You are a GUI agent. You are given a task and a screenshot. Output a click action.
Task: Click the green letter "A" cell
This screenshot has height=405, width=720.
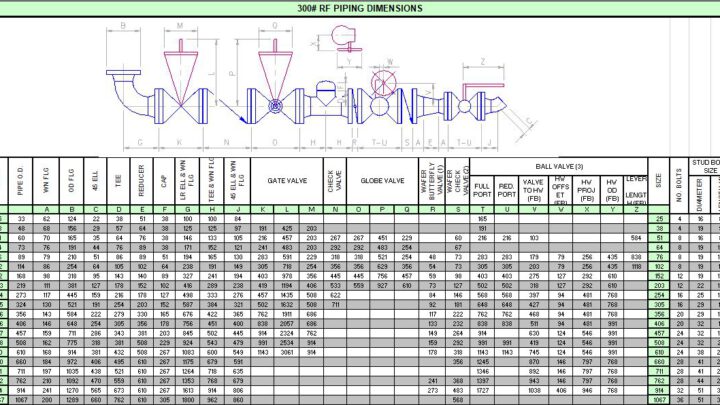(x=46, y=209)
